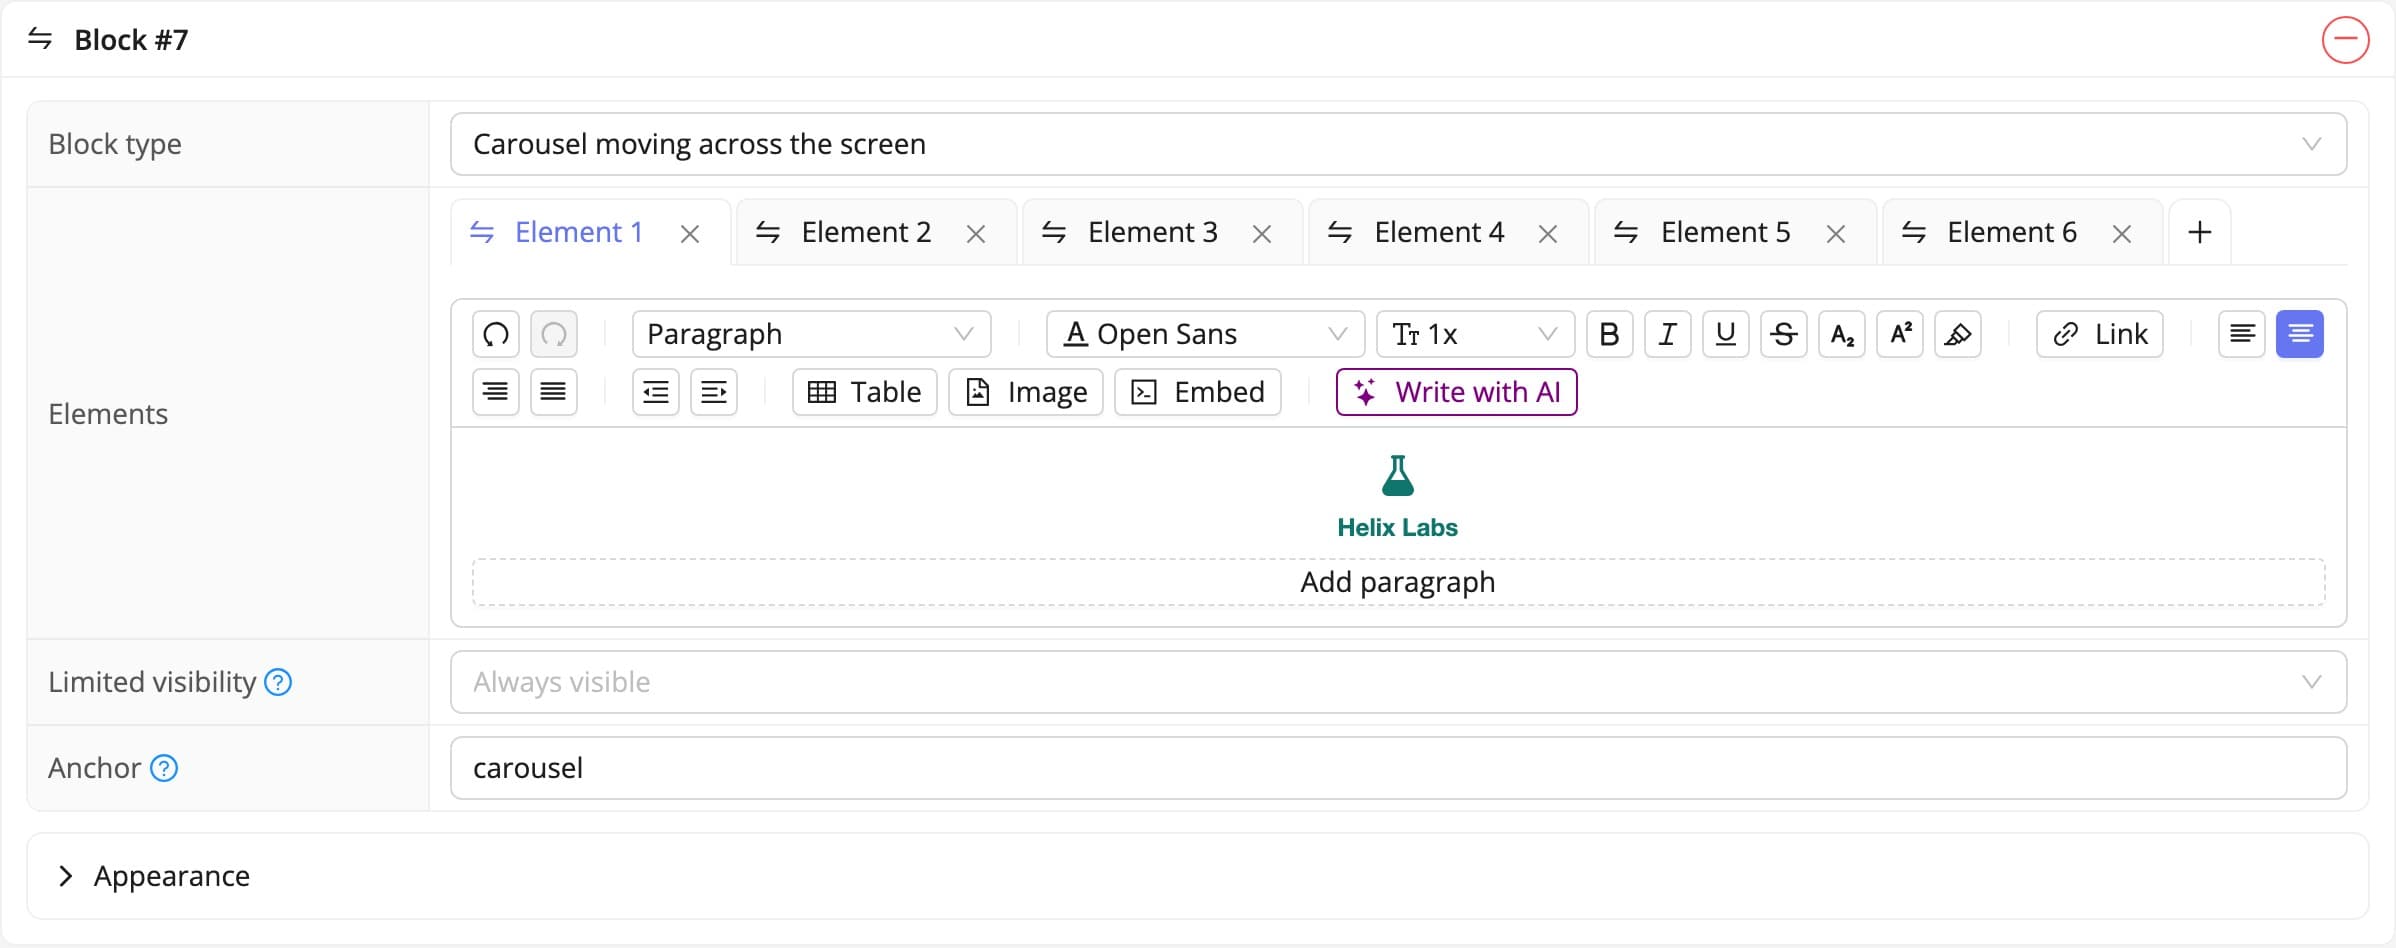Toggle strikethrough formatting

pyautogui.click(x=1784, y=334)
